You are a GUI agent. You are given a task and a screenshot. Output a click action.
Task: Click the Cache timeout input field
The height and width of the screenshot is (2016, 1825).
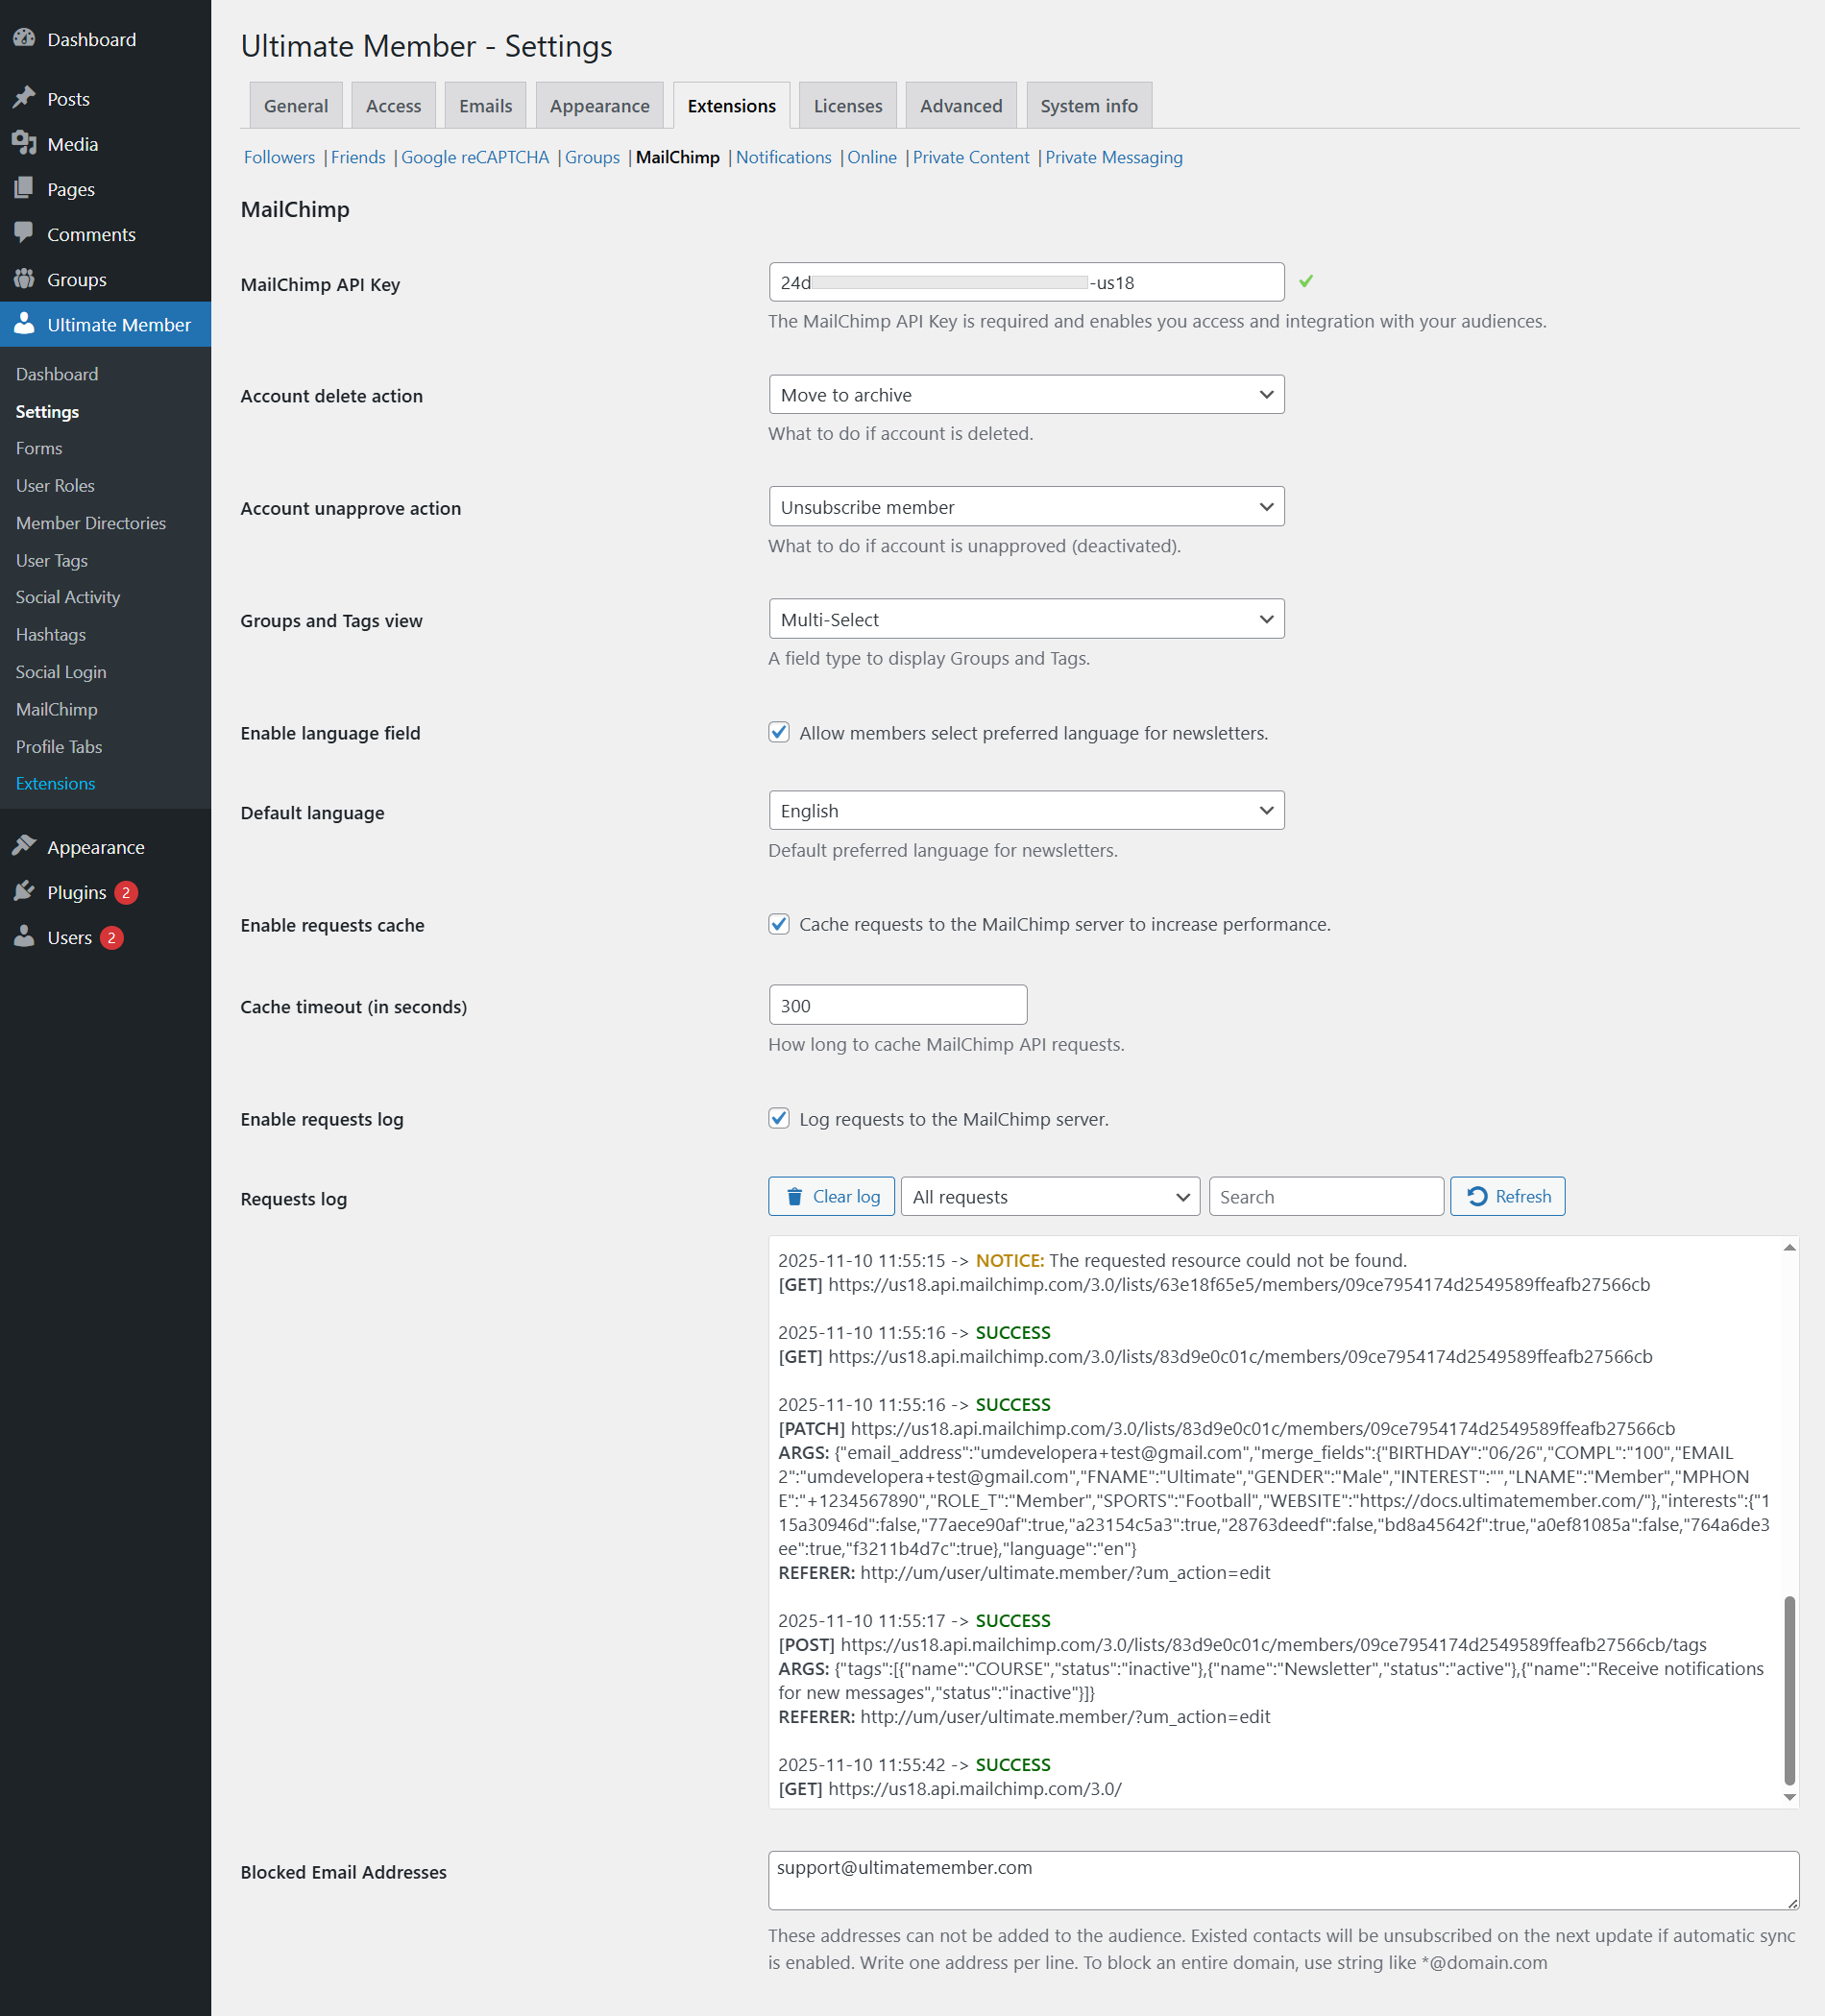(x=898, y=1005)
